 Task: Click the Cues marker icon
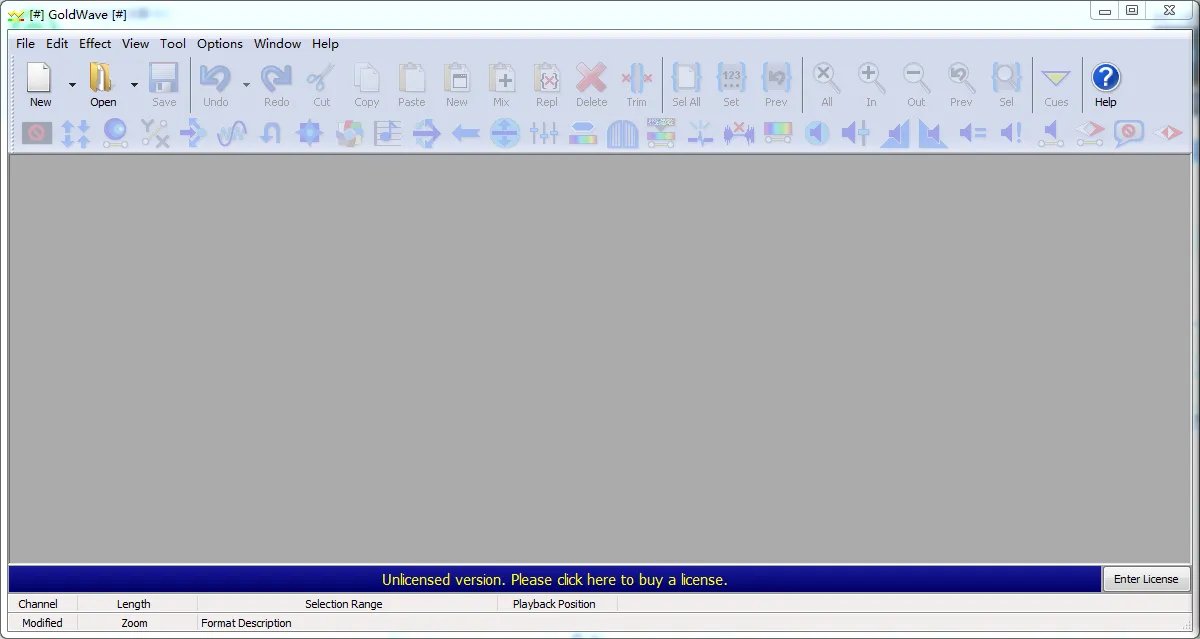[1056, 79]
